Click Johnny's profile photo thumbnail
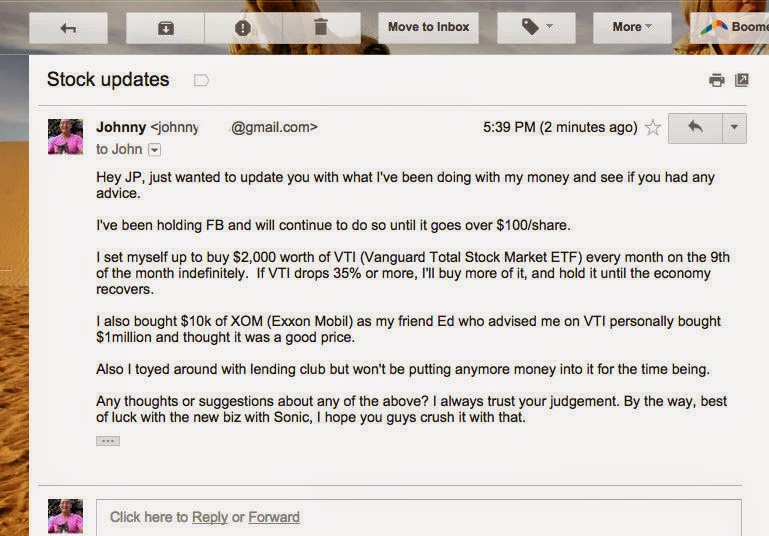 click(66, 136)
